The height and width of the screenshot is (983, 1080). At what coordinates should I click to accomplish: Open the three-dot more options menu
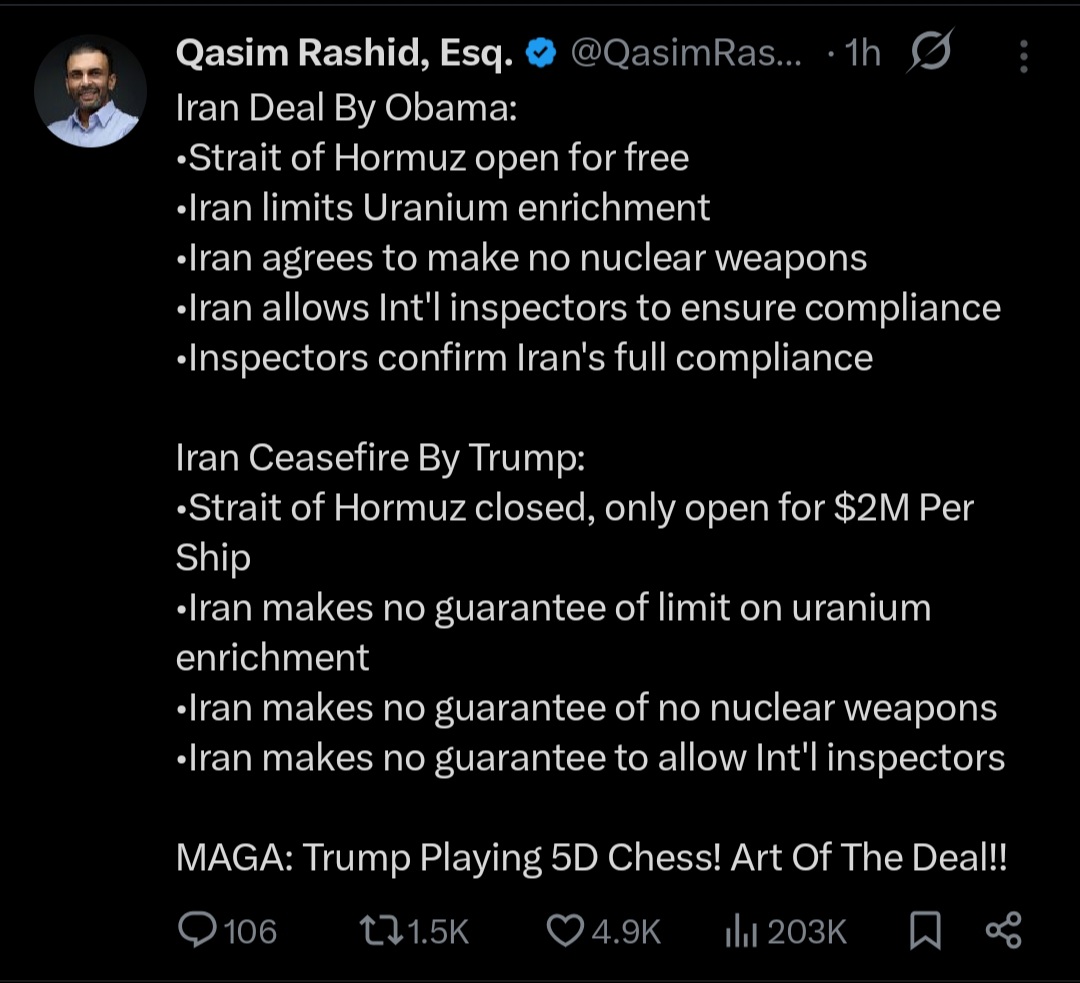click(x=1023, y=57)
